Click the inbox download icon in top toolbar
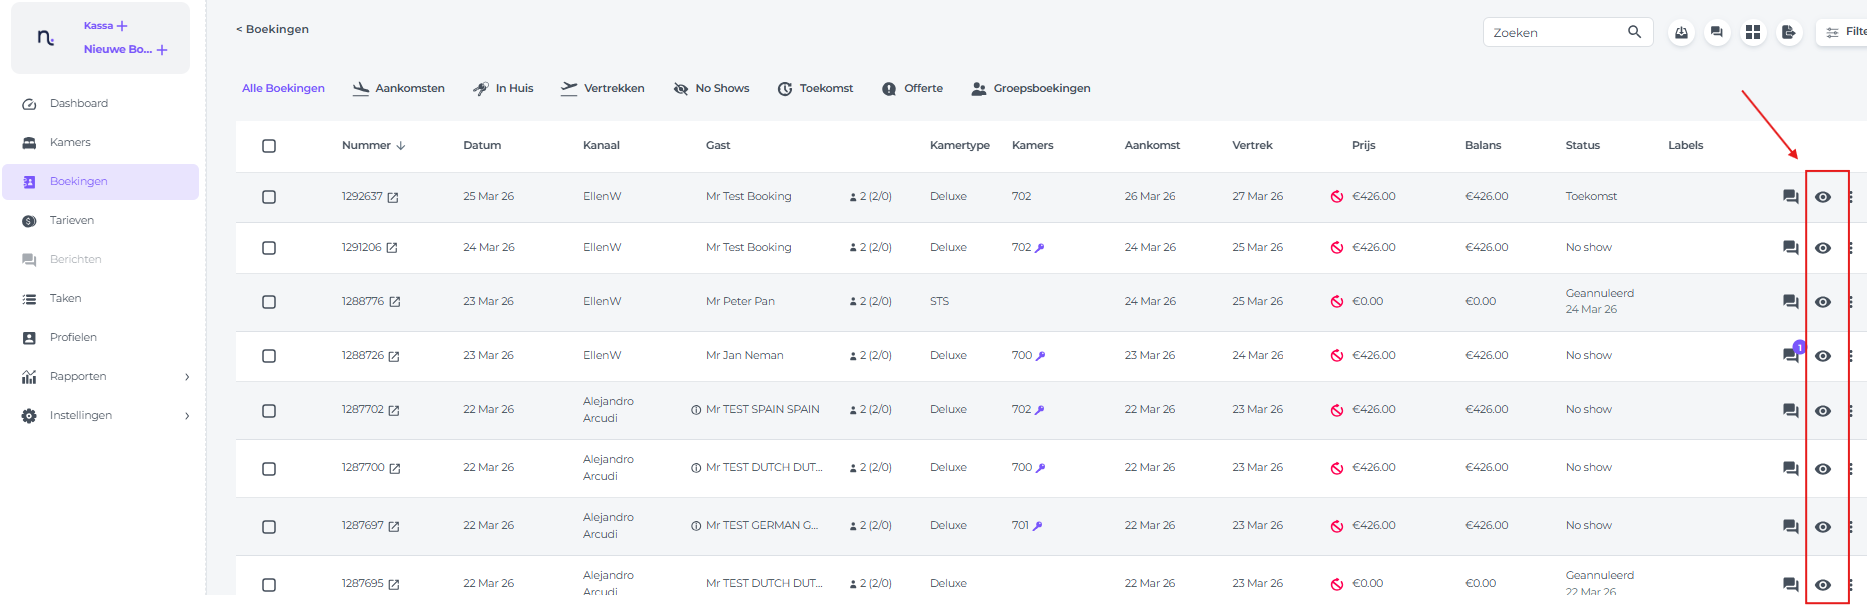The height and width of the screenshot is (605, 1867). tap(1681, 33)
